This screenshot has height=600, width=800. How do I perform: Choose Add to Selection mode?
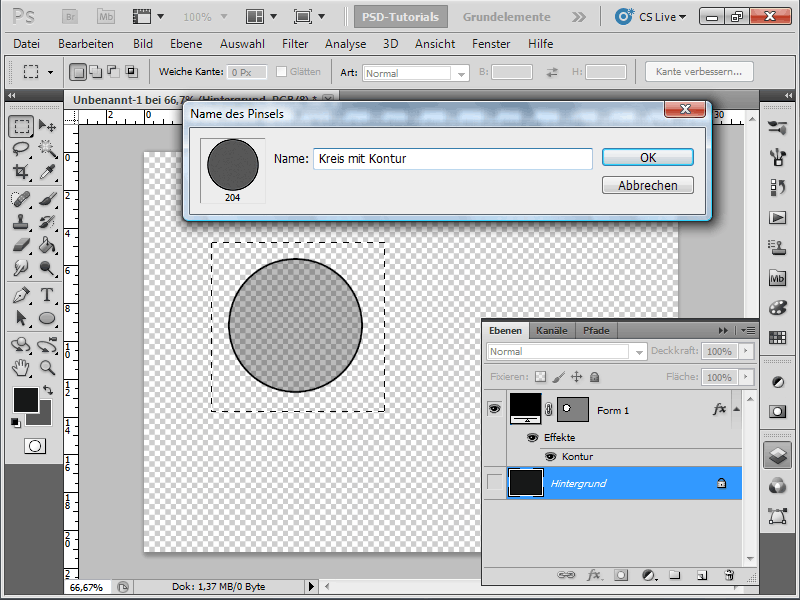coord(95,72)
